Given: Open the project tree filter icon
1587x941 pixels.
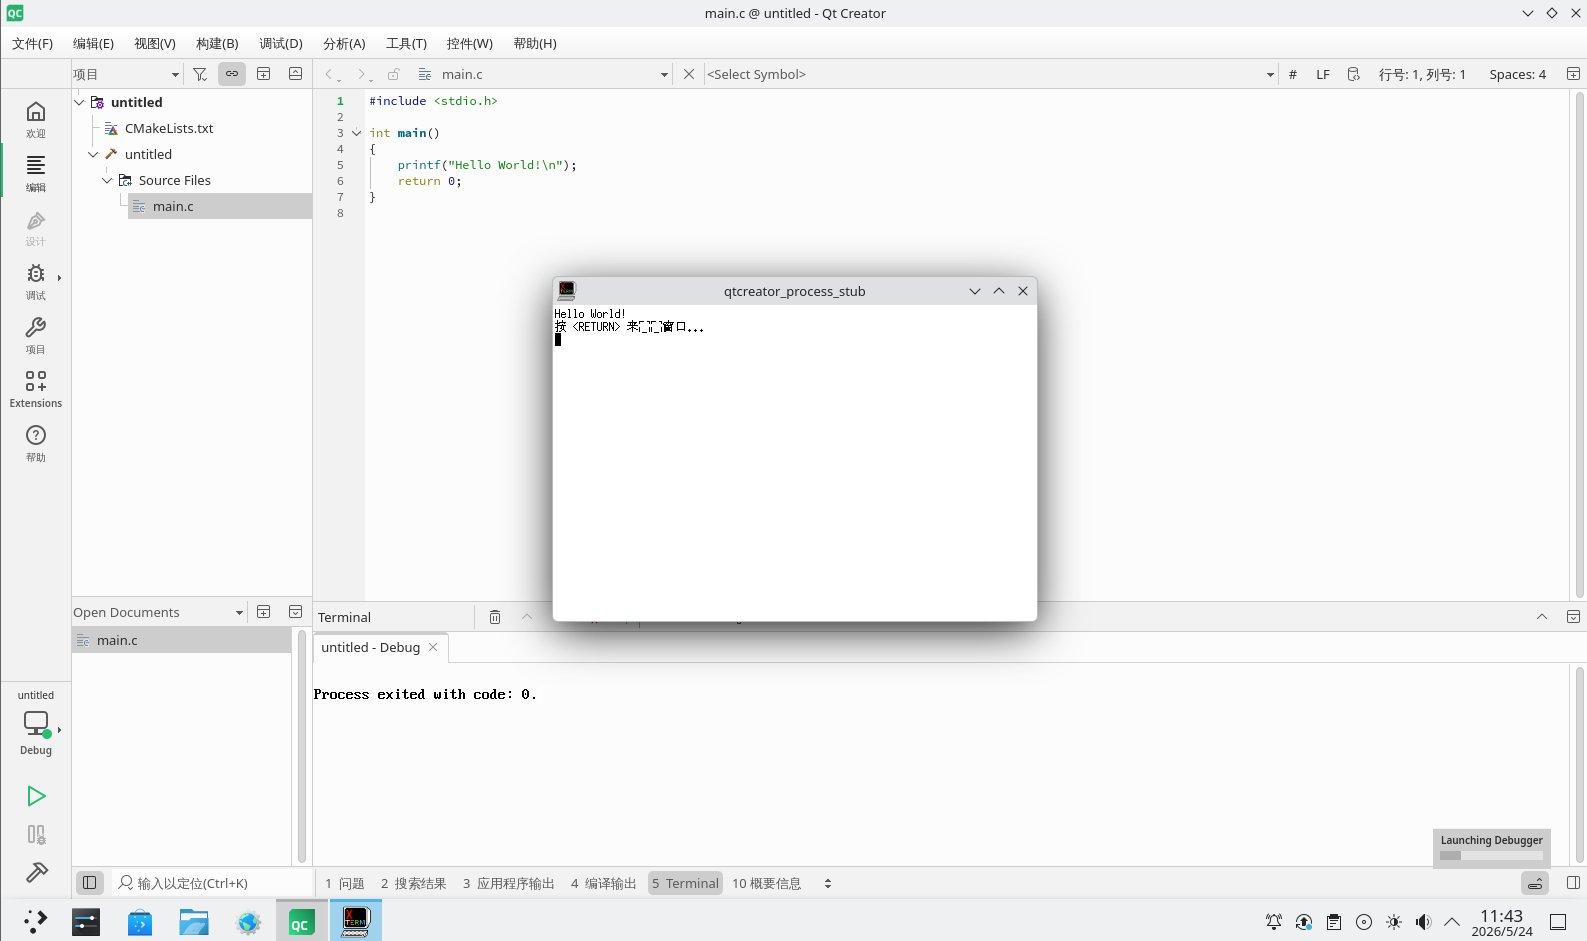Looking at the screenshot, I should pos(200,74).
